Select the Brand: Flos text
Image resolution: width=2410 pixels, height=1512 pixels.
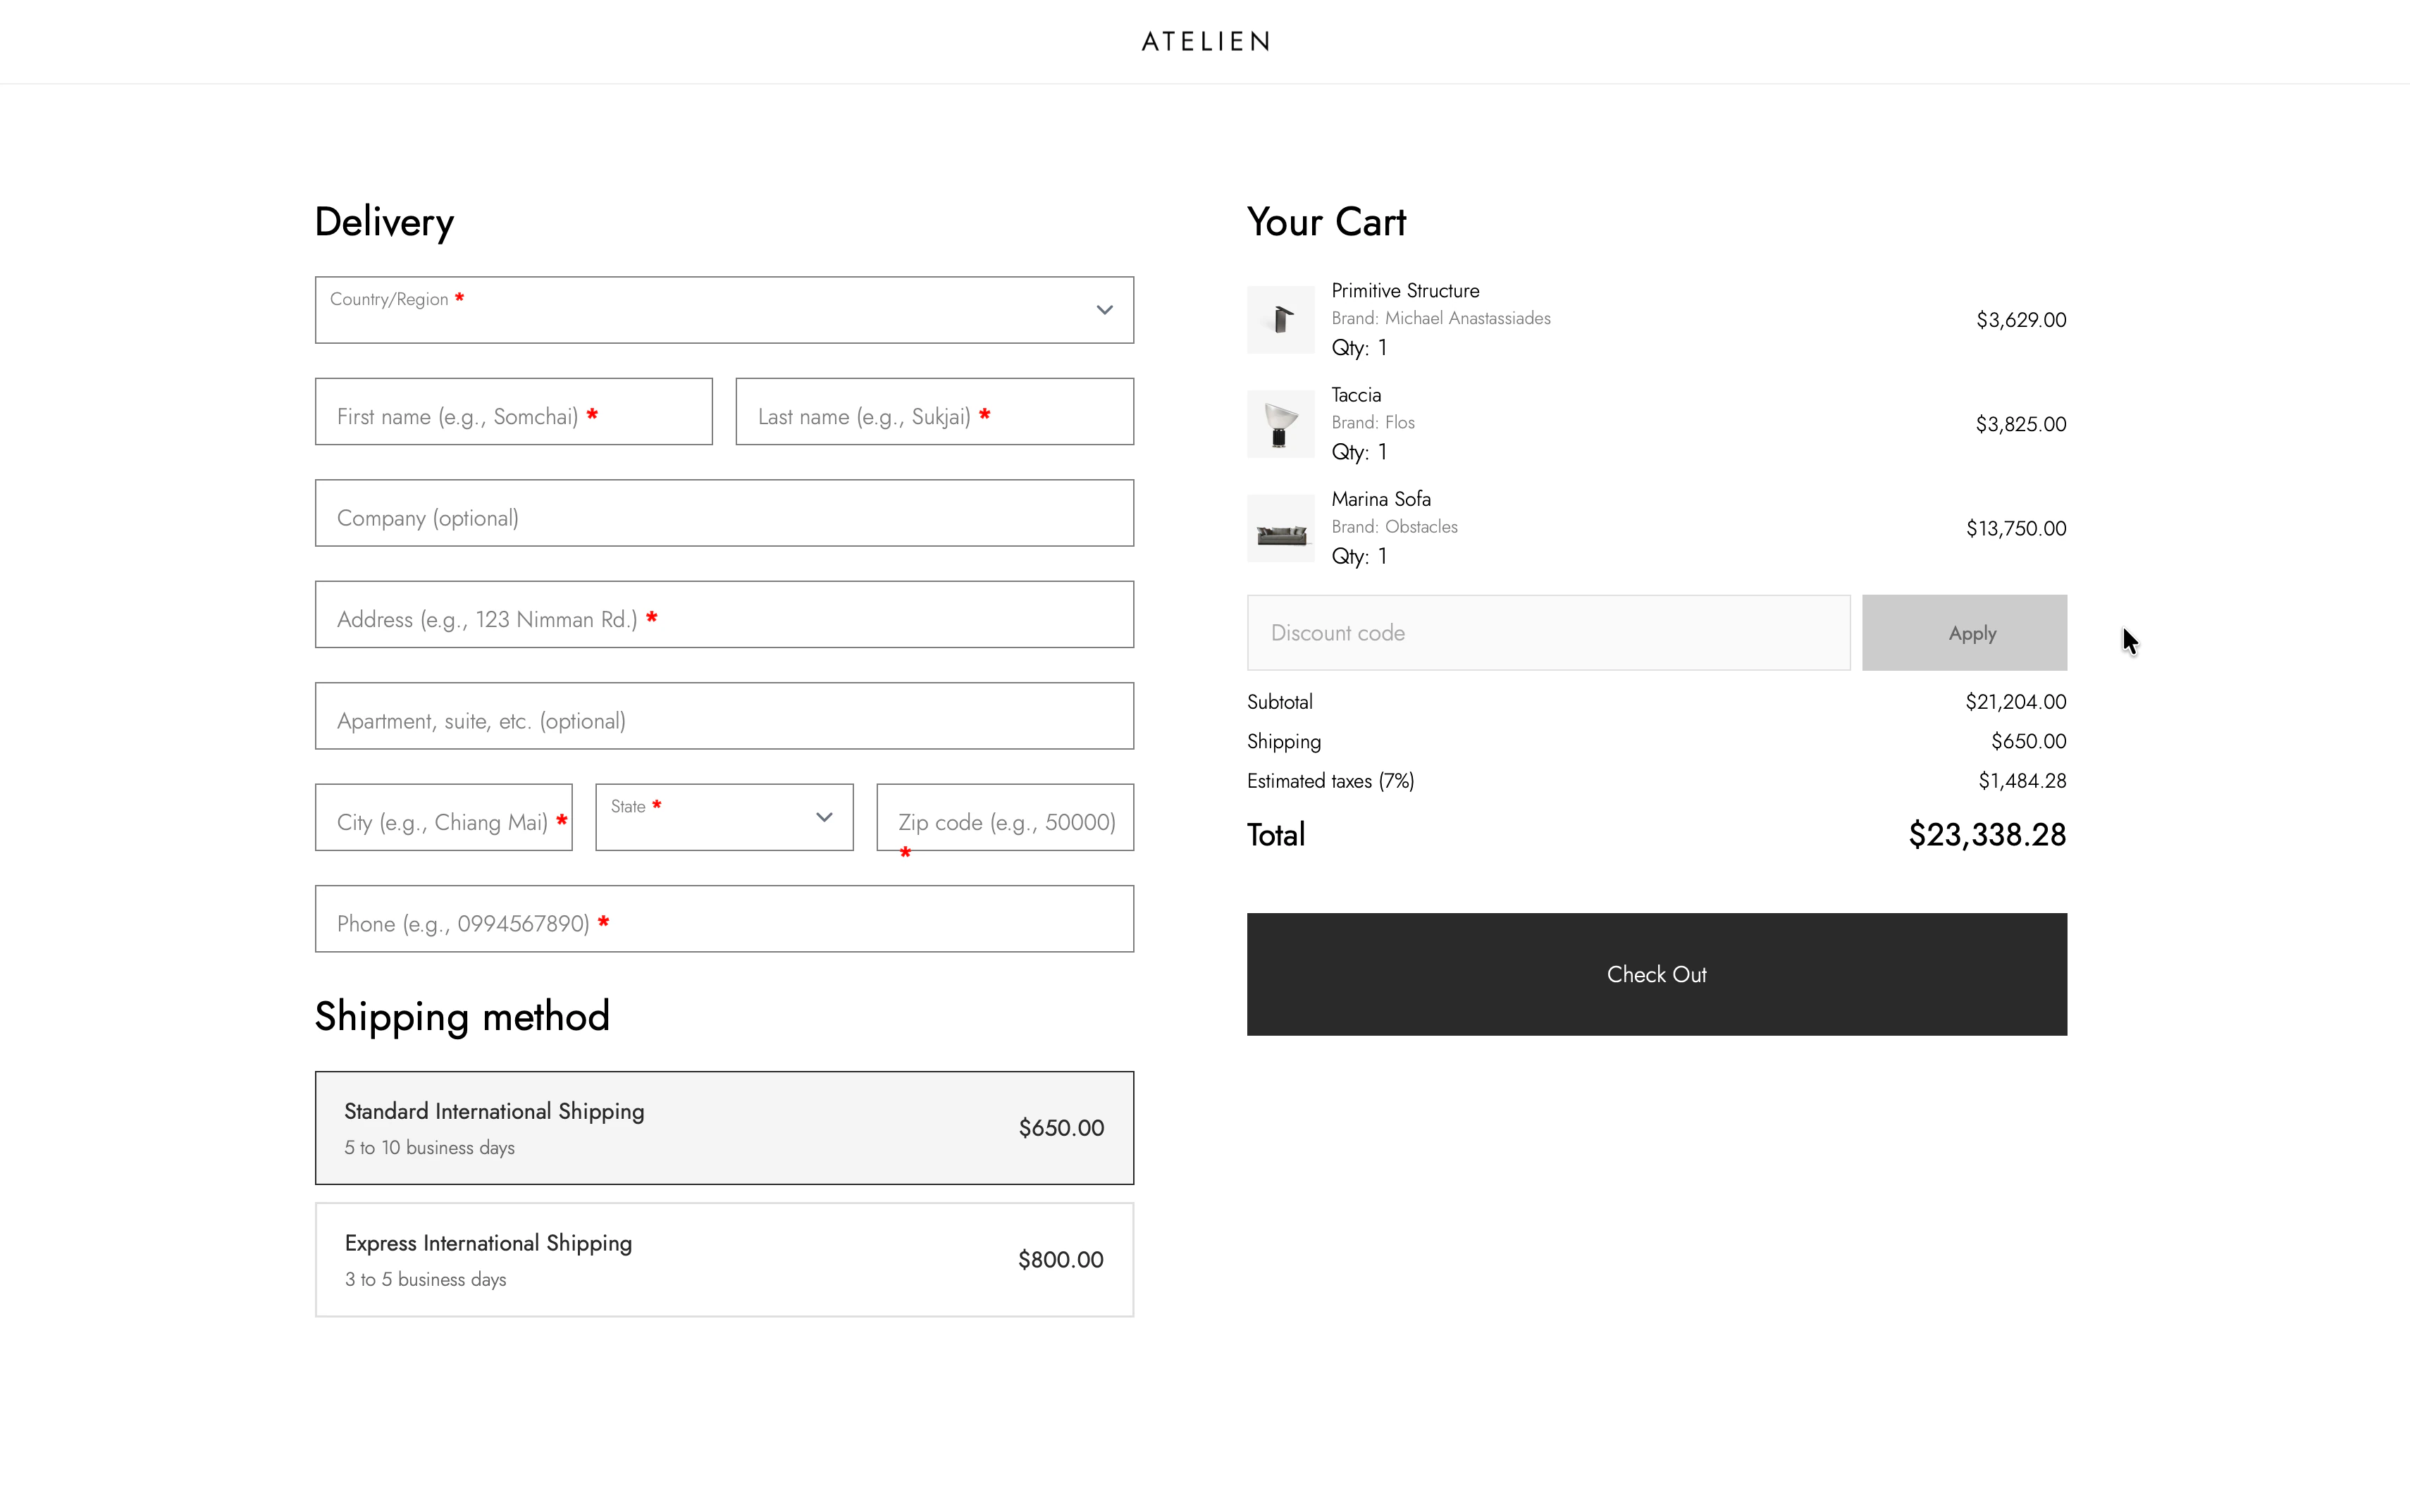point(1373,422)
